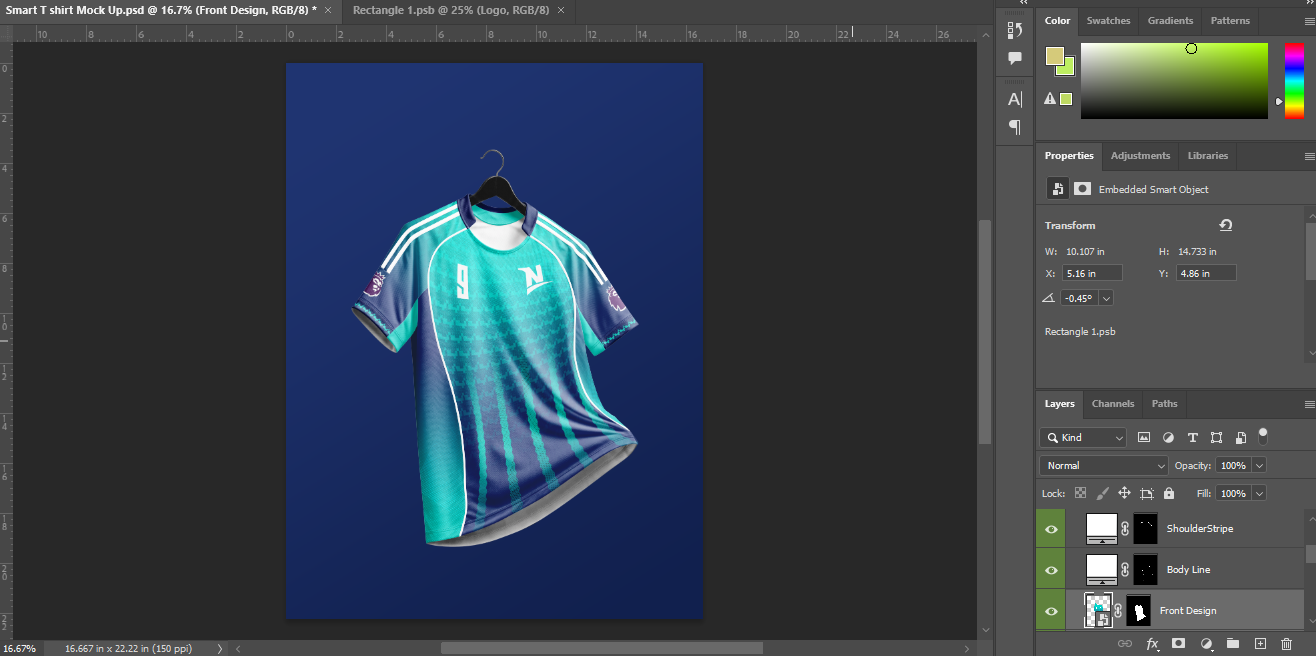Open the Paragraph panel icon
Screen dimensions: 1316x656
pyautogui.click(x=1015, y=127)
